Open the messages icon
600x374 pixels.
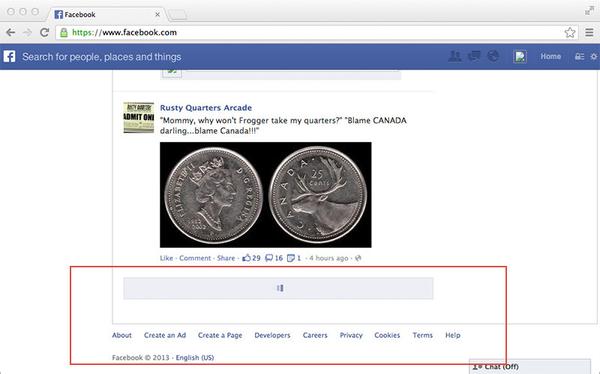[x=474, y=56]
